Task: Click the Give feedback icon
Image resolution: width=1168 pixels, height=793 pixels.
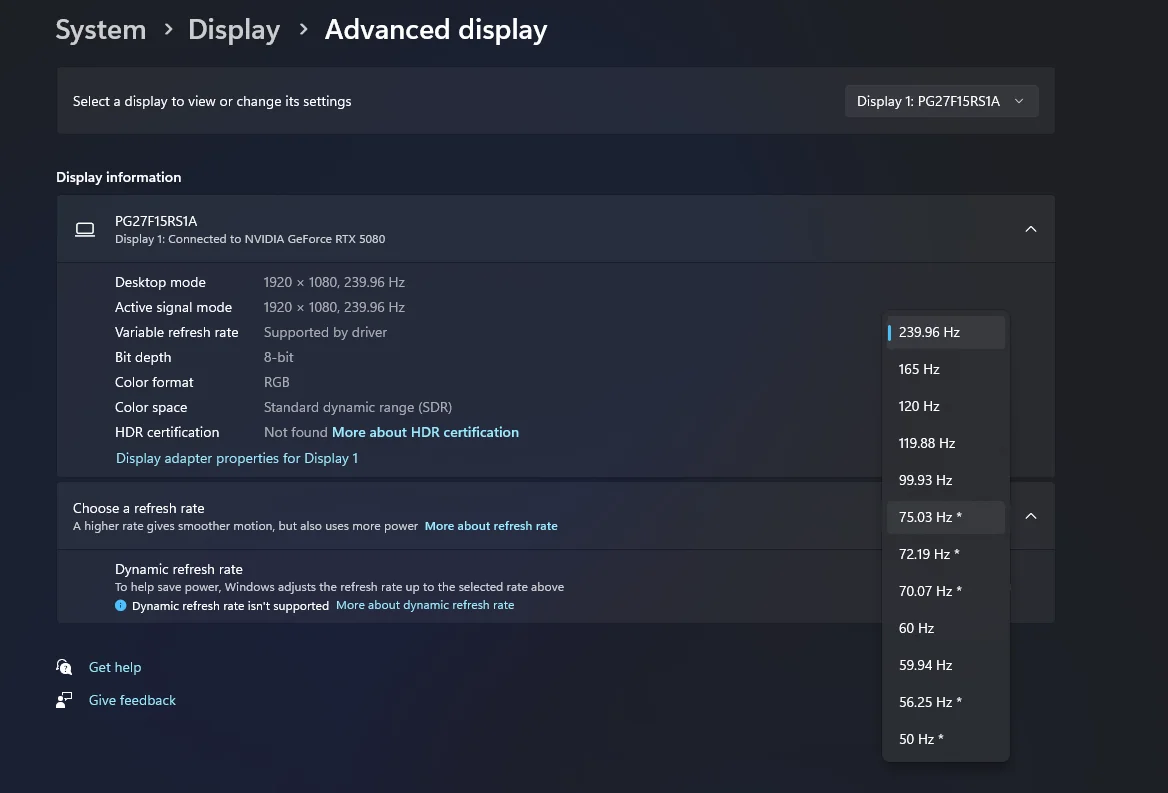Action: 64,700
